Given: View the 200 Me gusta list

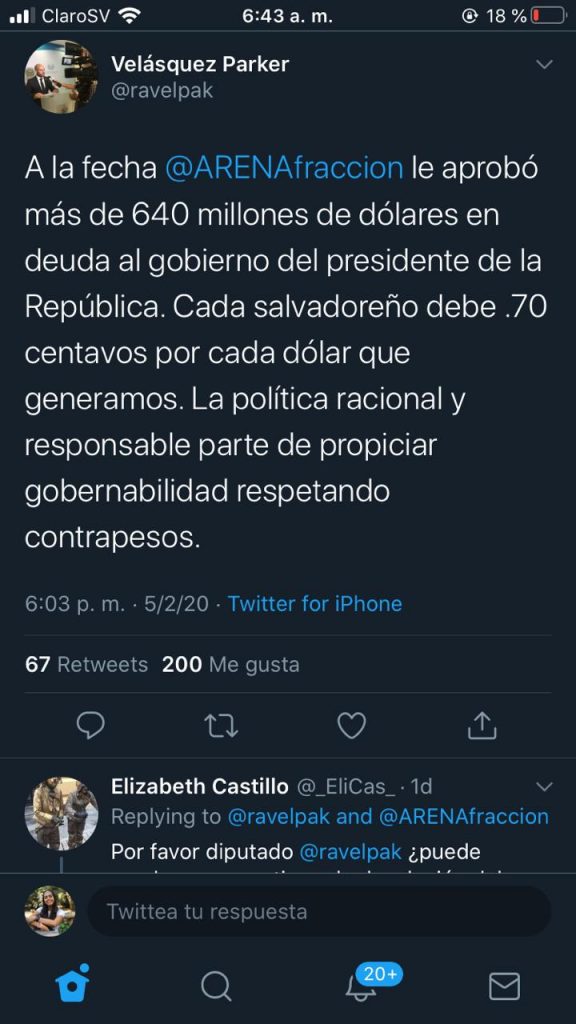Looking at the screenshot, I should [x=231, y=664].
